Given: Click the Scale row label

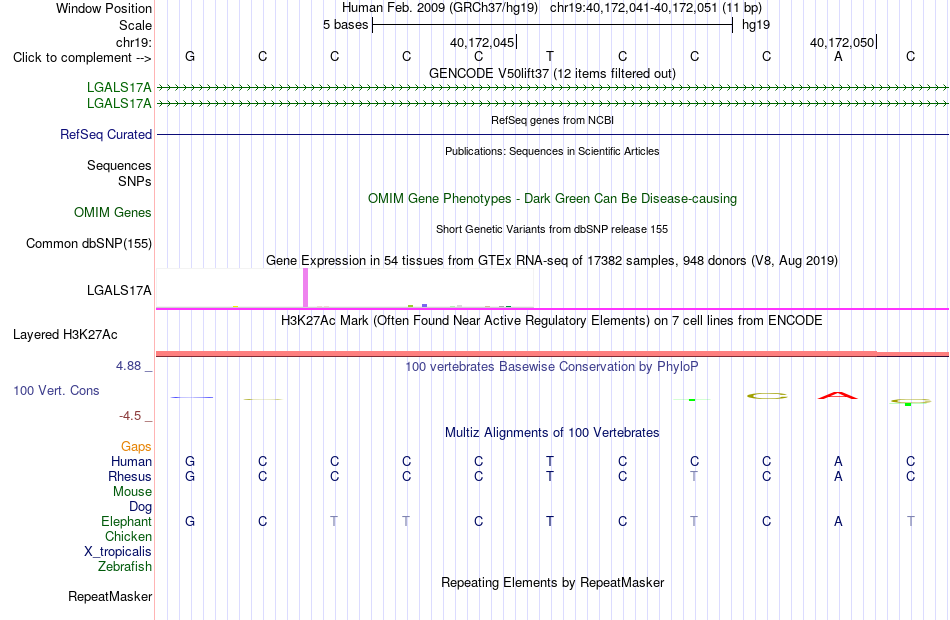Looking at the screenshot, I should click(135, 25).
